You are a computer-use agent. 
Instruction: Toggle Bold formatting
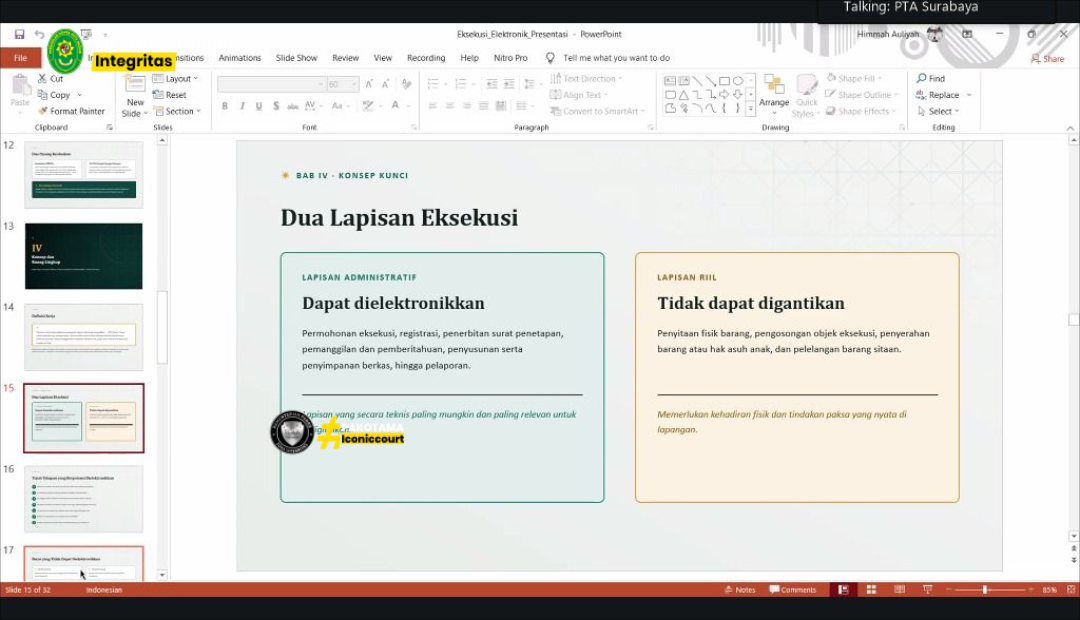click(225, 106)
